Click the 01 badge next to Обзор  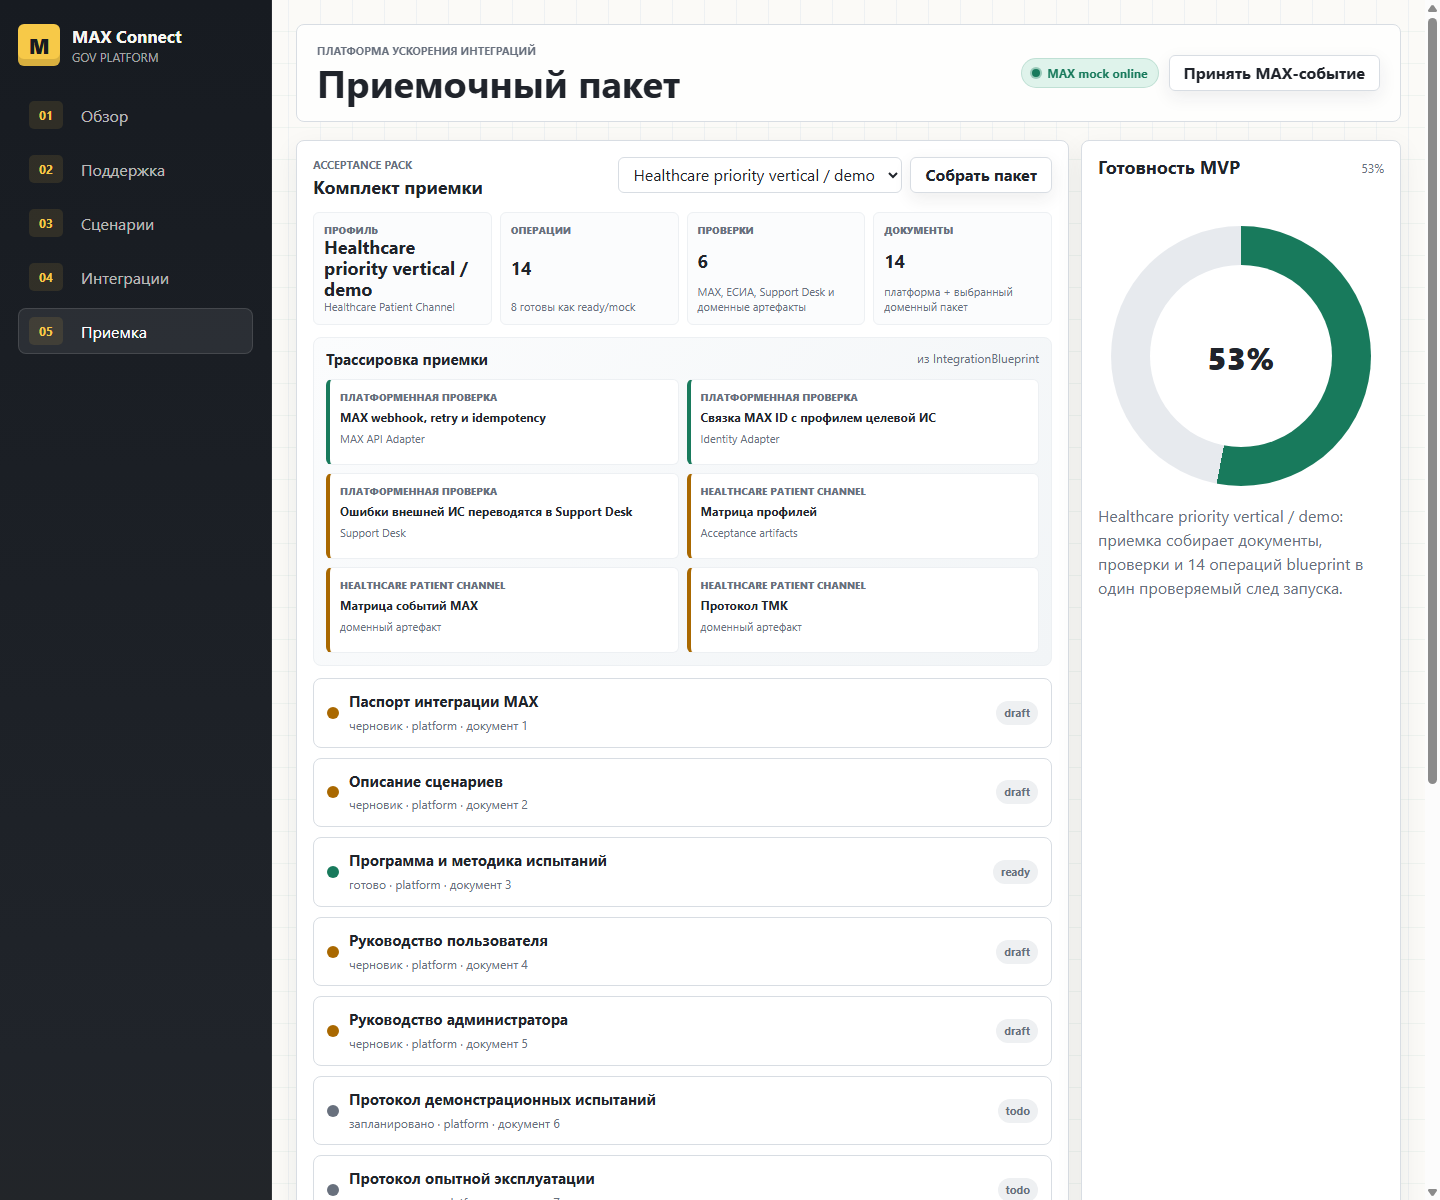click(46, 115)
